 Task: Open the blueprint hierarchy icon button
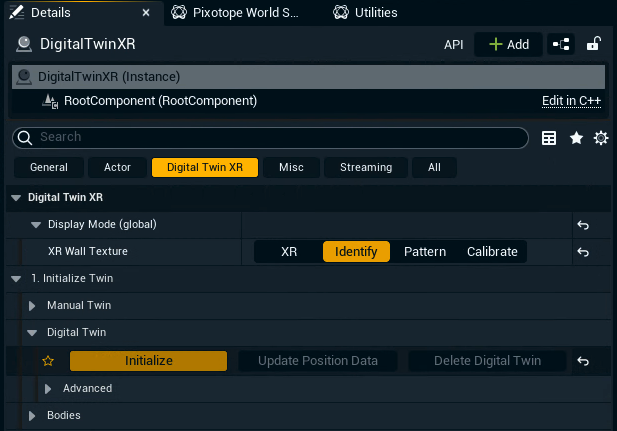[x=561, y=44]
